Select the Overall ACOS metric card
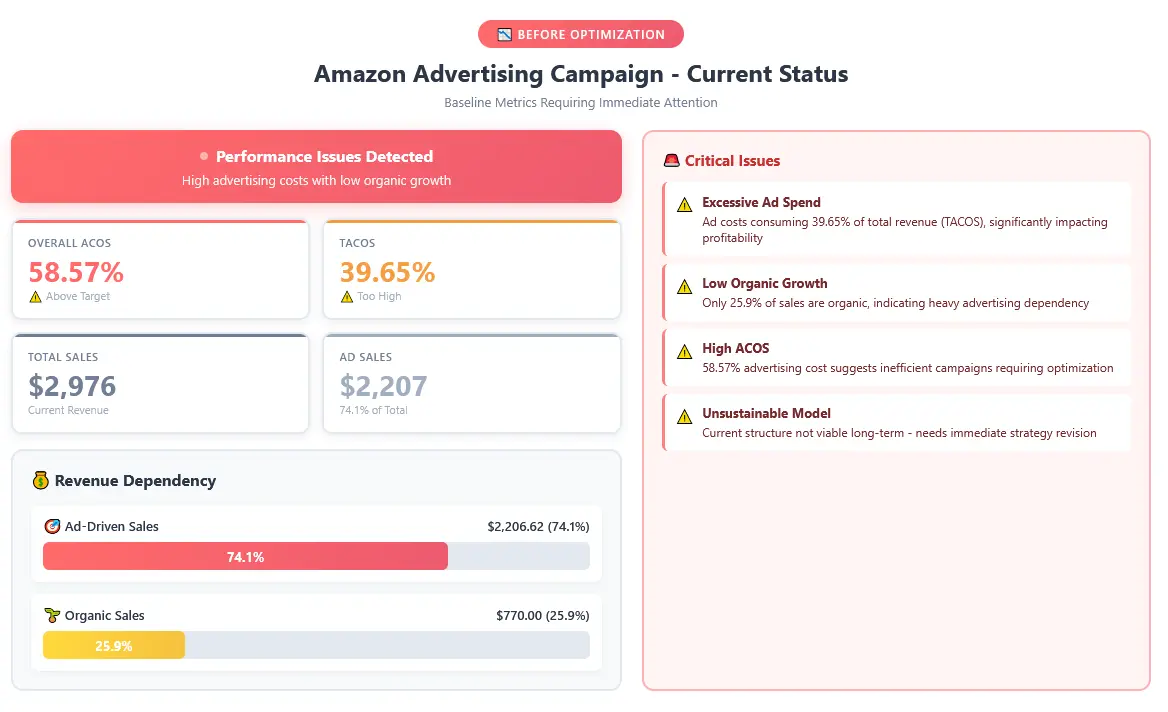Screen dimensions: 1168x712 point(160,270)
